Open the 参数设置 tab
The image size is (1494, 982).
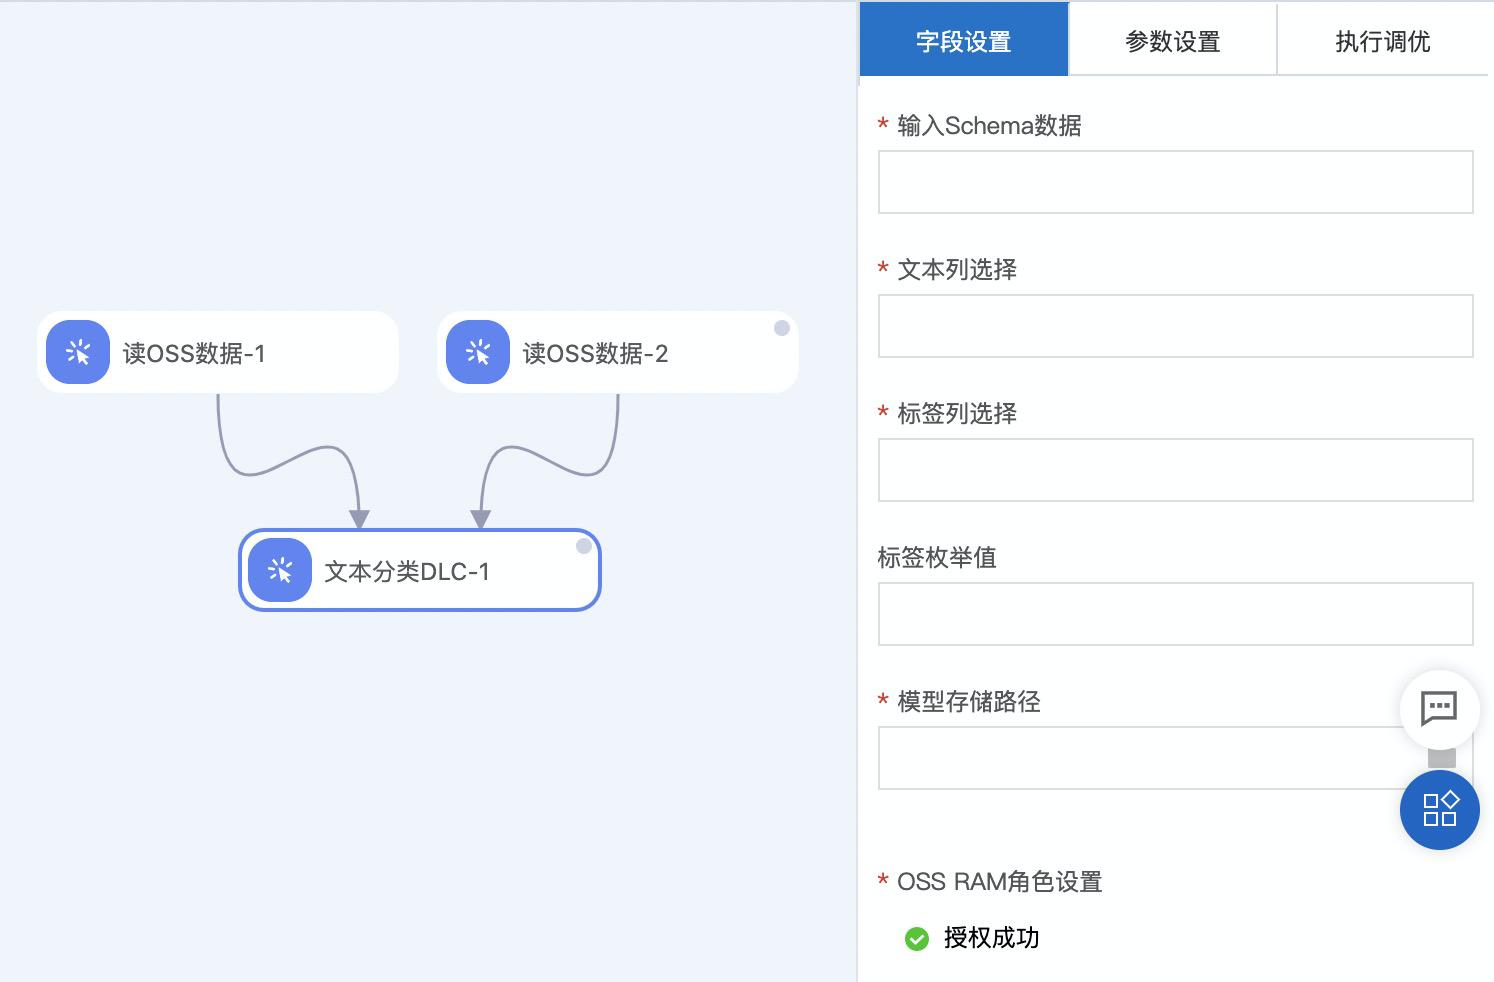point(1173,40)
